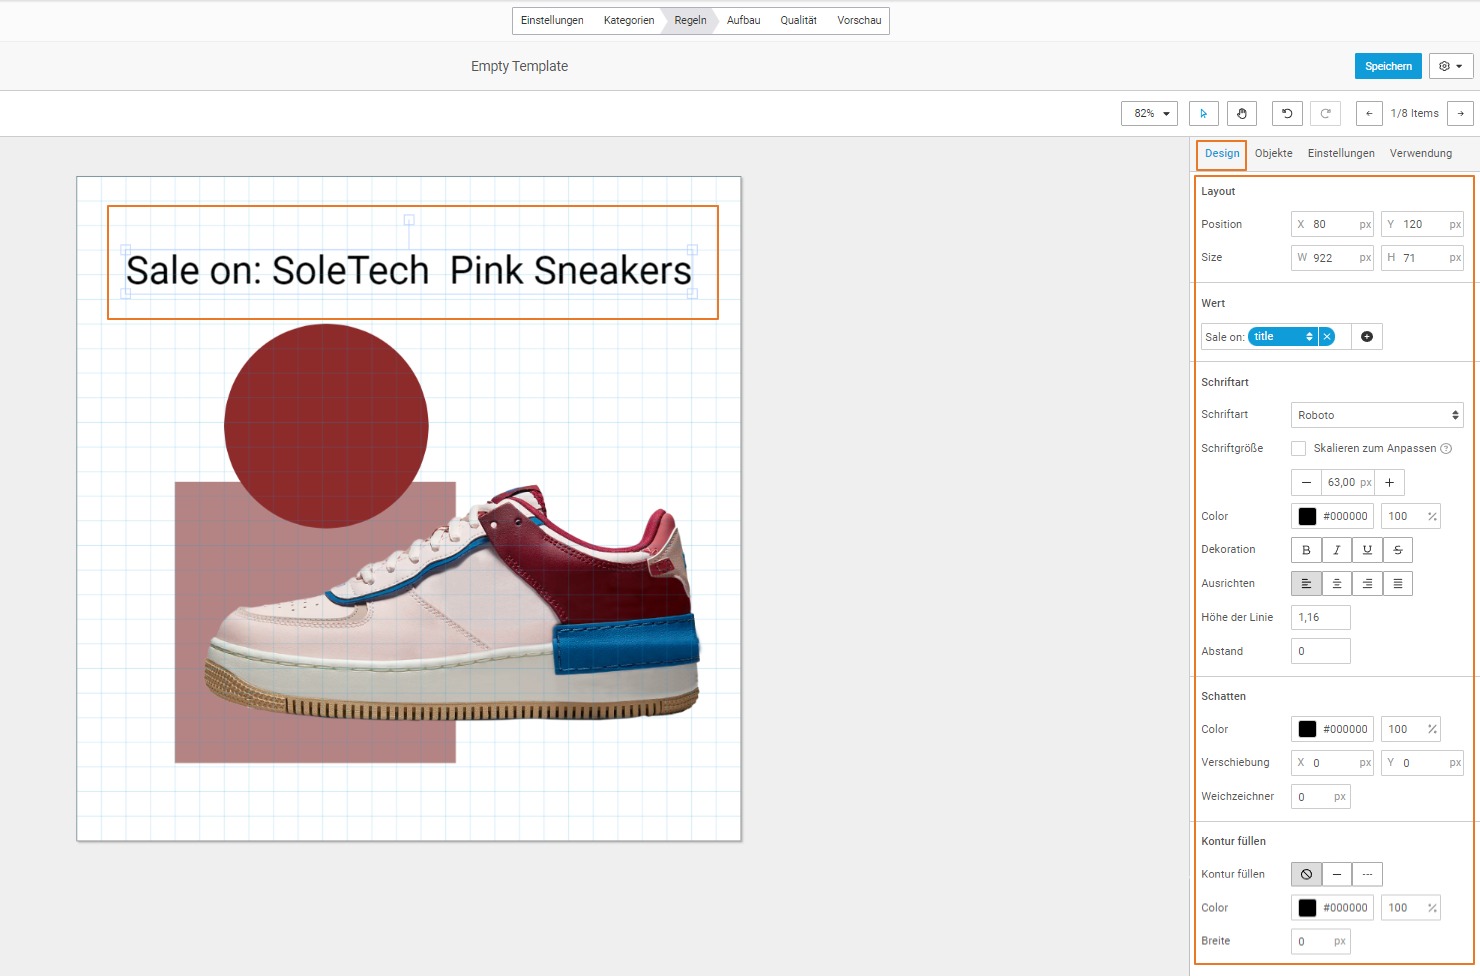Screen dimensions: 1480x976
Task: Open the gear settings menu near Speichern
Action: pyautogui.click(x=1451, y=66)
